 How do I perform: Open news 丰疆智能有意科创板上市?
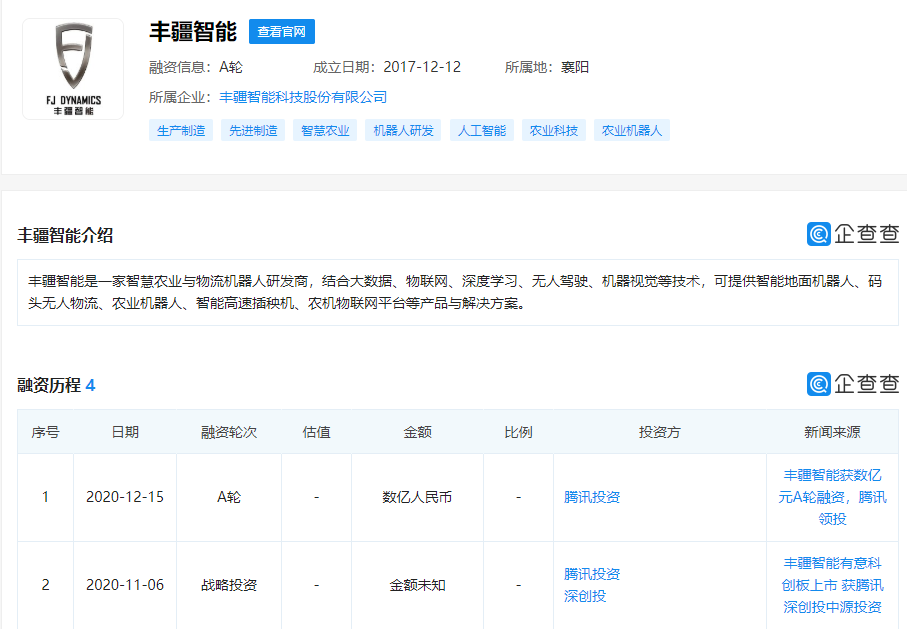(832, 585)
